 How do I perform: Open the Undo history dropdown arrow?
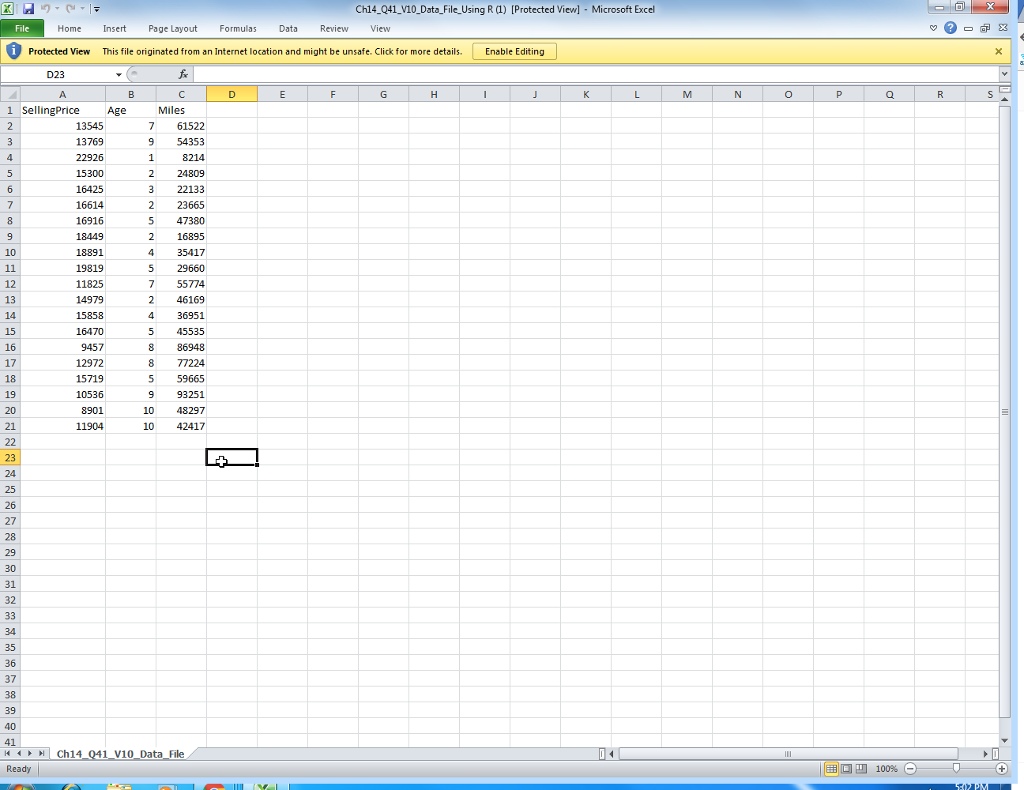(x=56, y=8)
